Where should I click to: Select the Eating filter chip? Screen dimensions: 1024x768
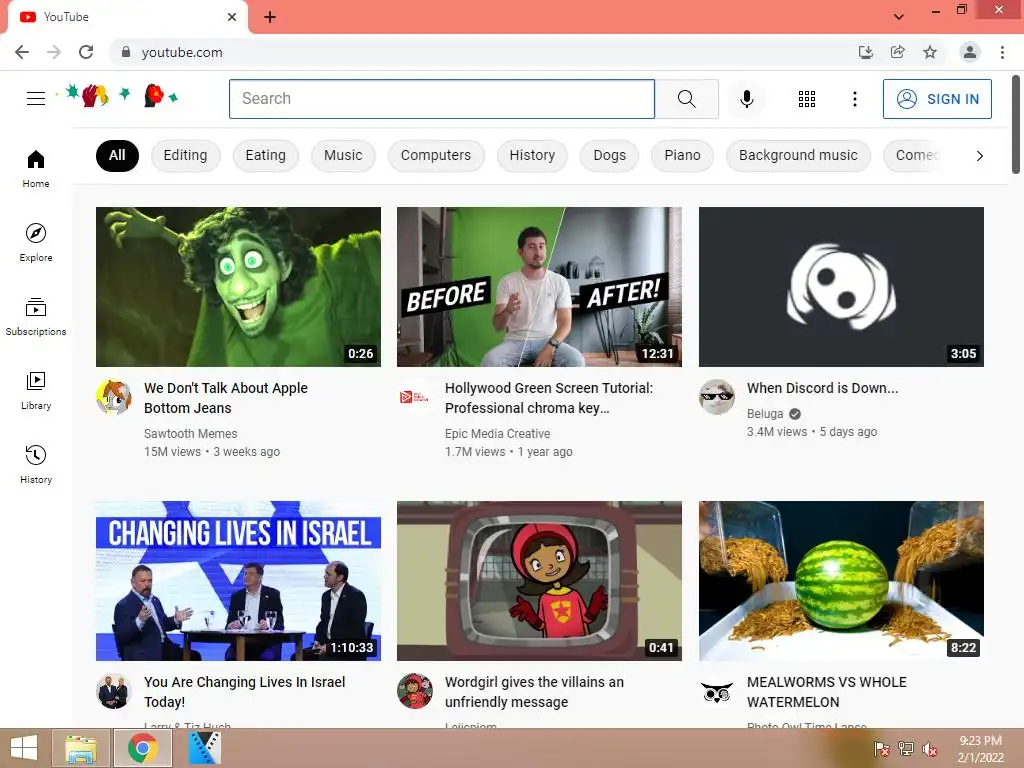pyautogui.click(x=266, y=155)
